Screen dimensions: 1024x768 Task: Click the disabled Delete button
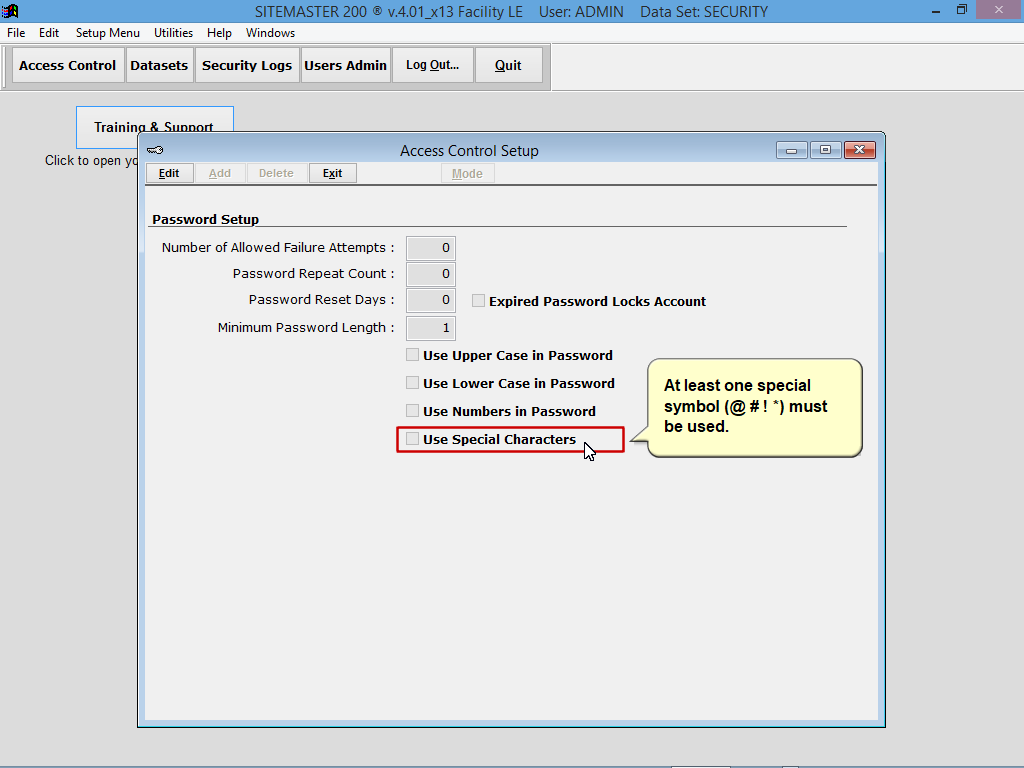[x=276, y=173]
